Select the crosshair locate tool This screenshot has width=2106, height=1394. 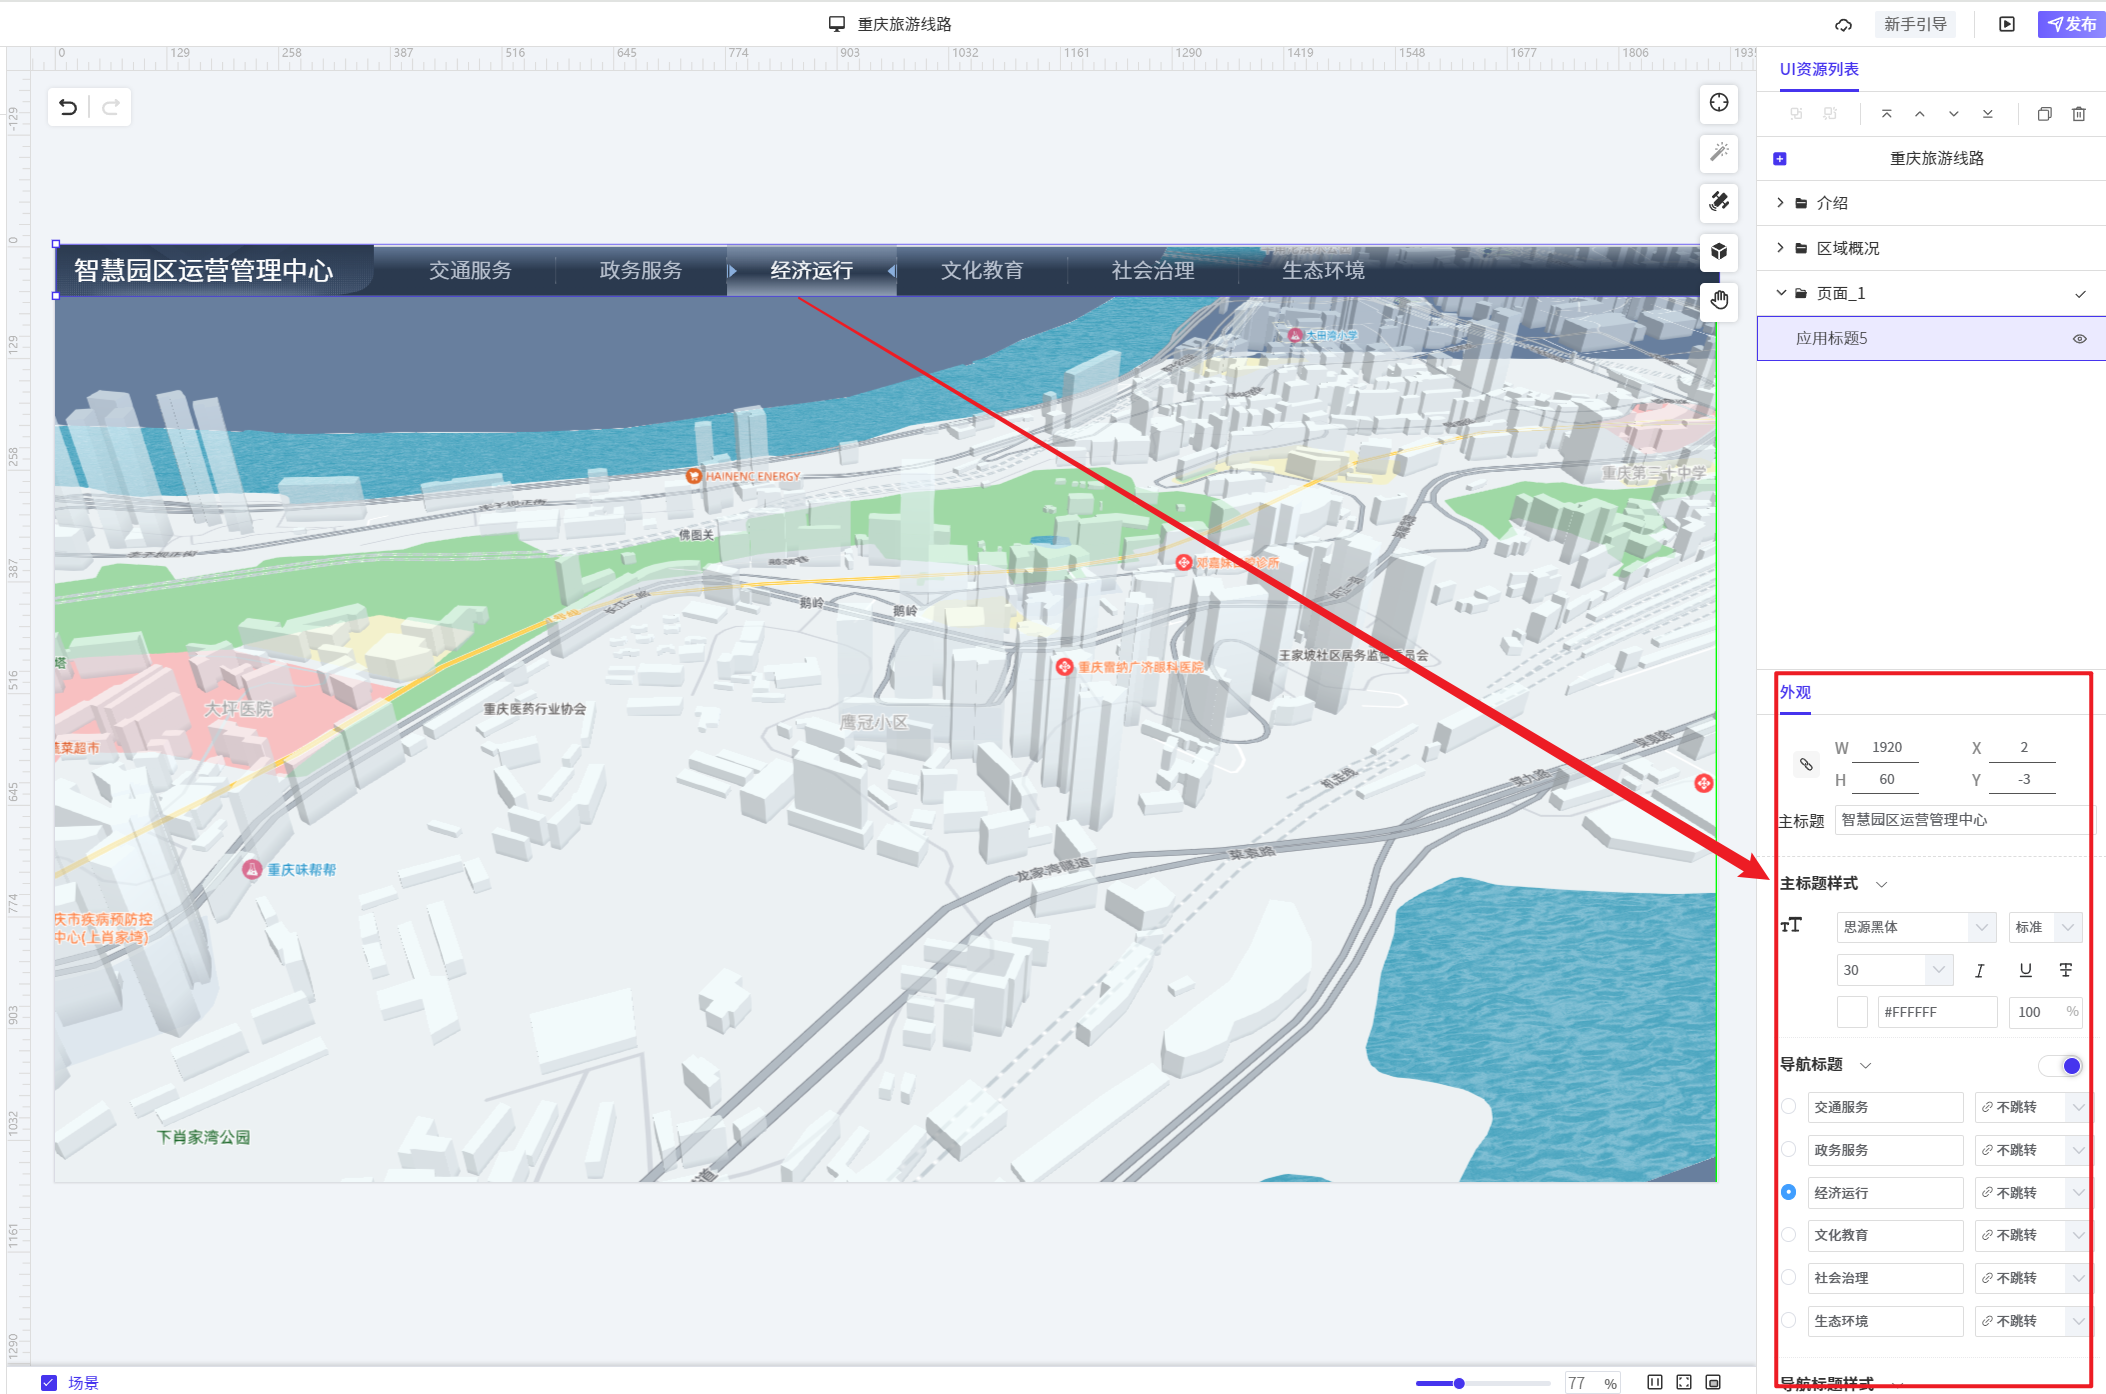click(x=1719, y=103)
